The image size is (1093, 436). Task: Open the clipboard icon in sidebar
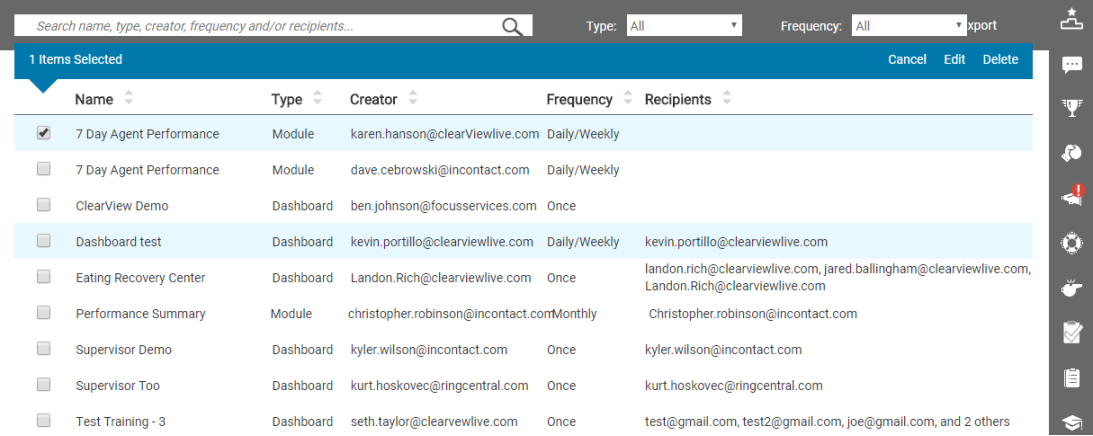coord(1071,378)
